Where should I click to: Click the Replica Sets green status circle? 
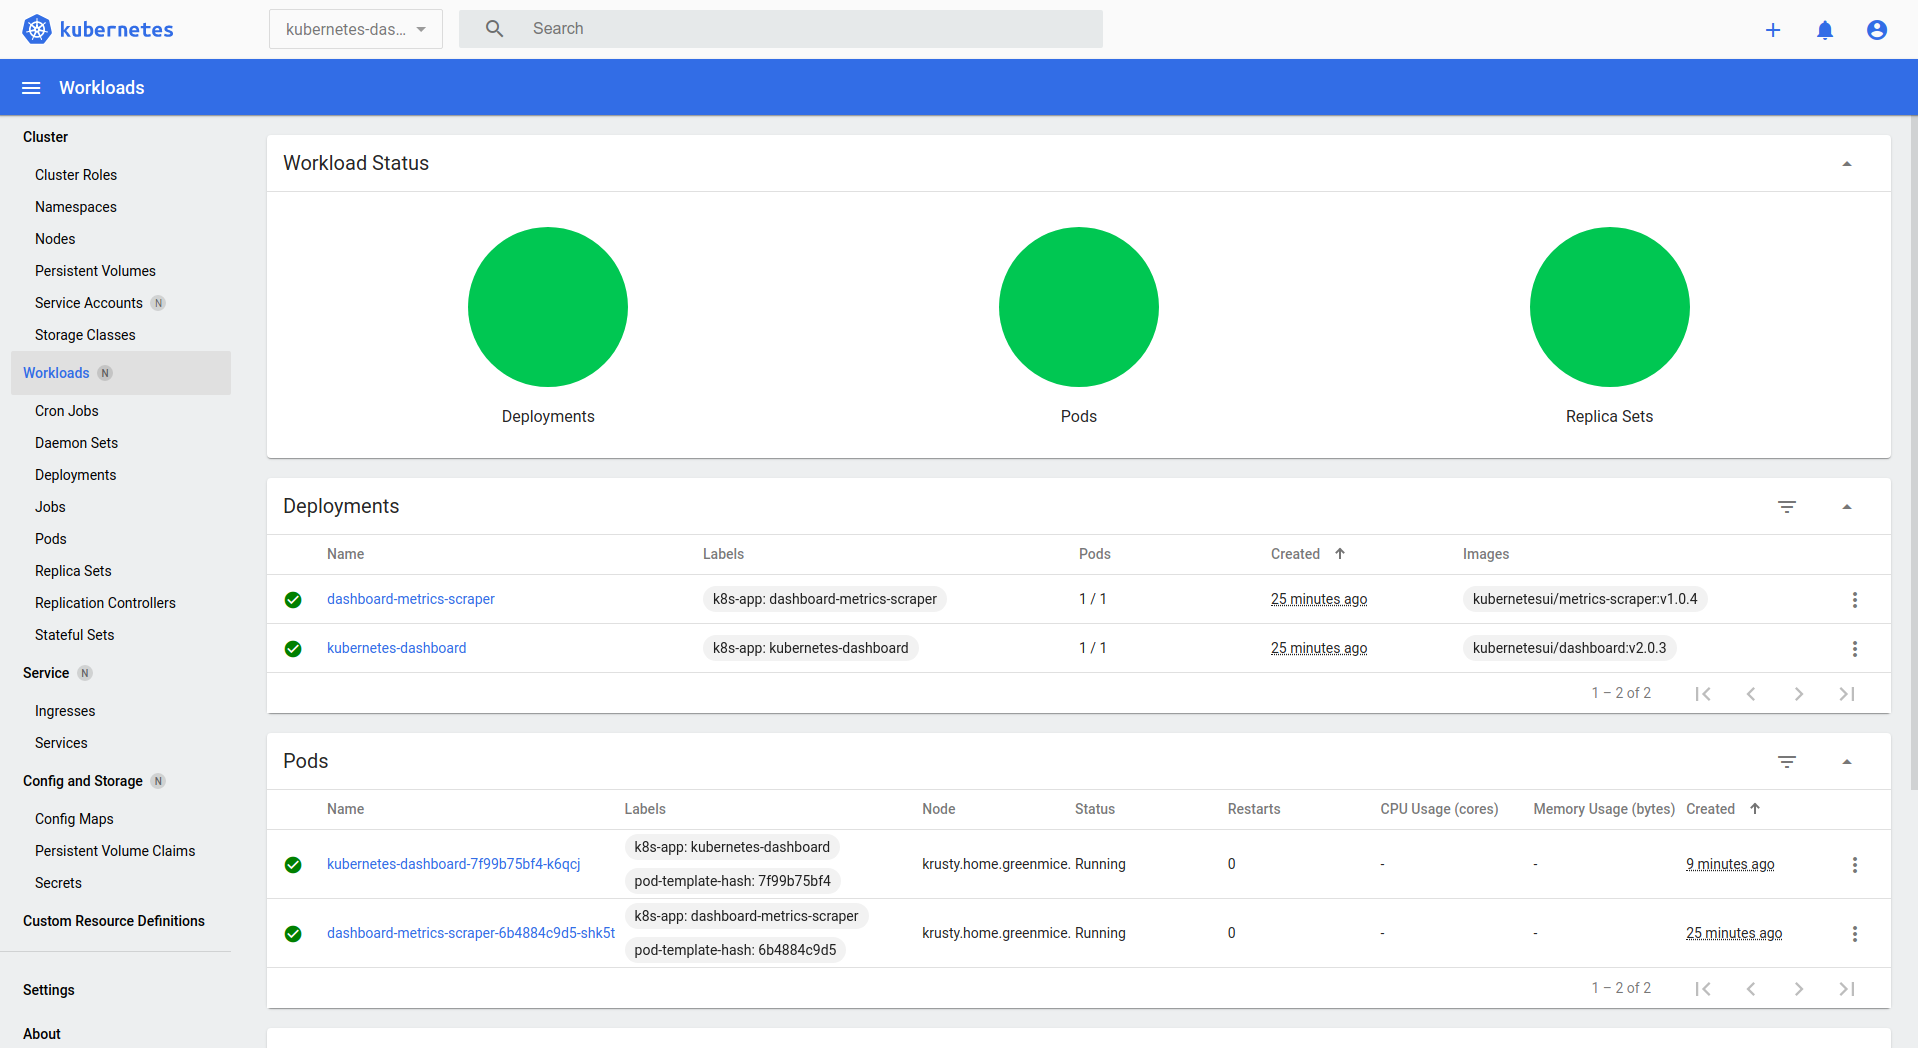[1610, 307]
